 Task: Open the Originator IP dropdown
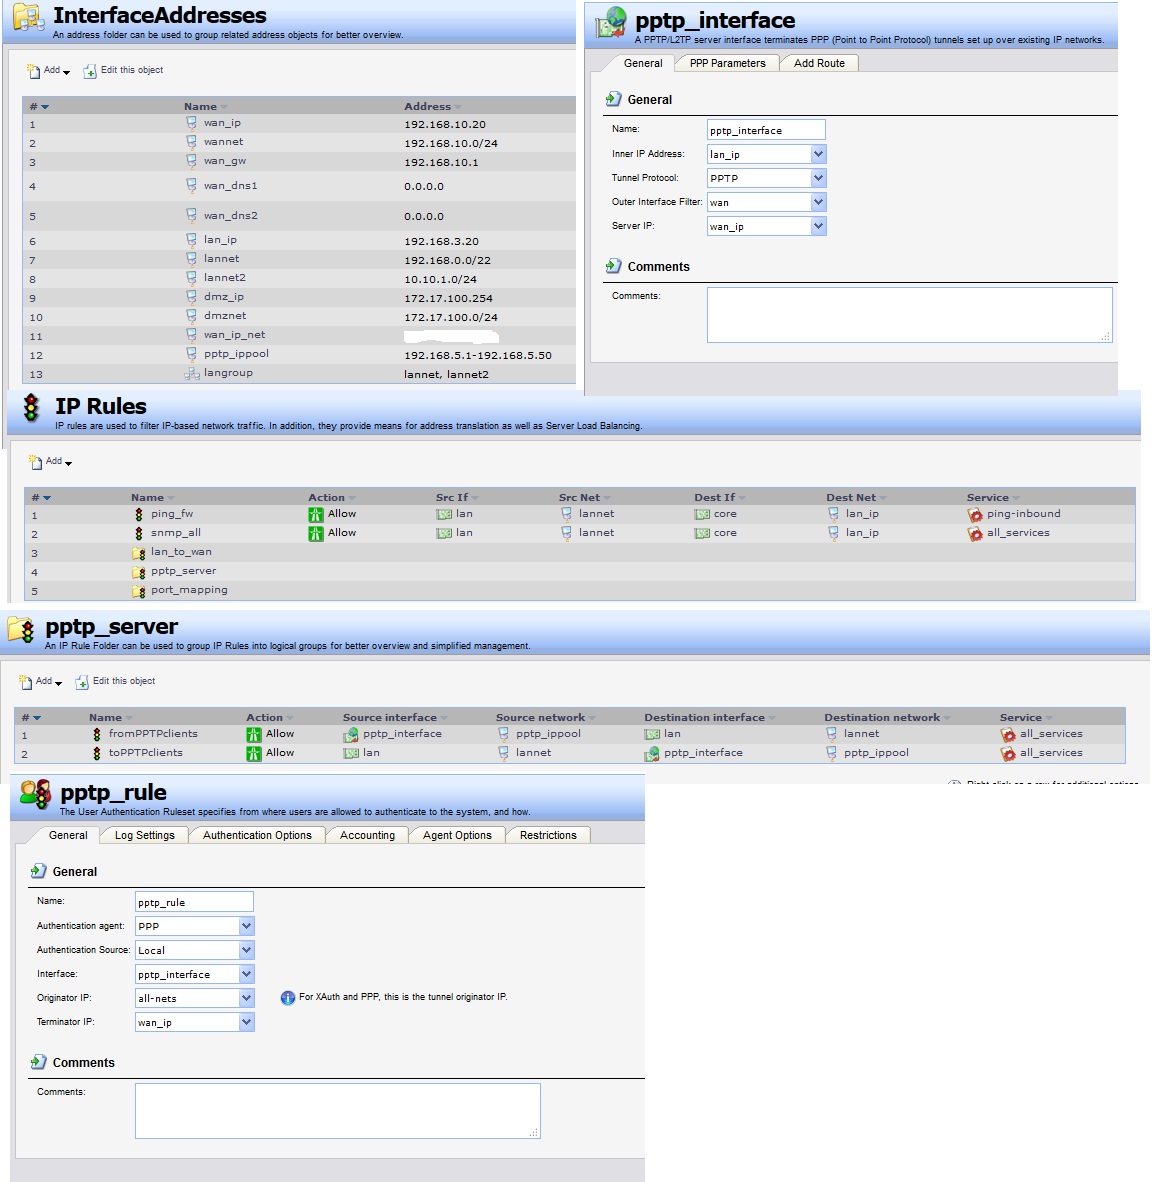coord(246,998)
